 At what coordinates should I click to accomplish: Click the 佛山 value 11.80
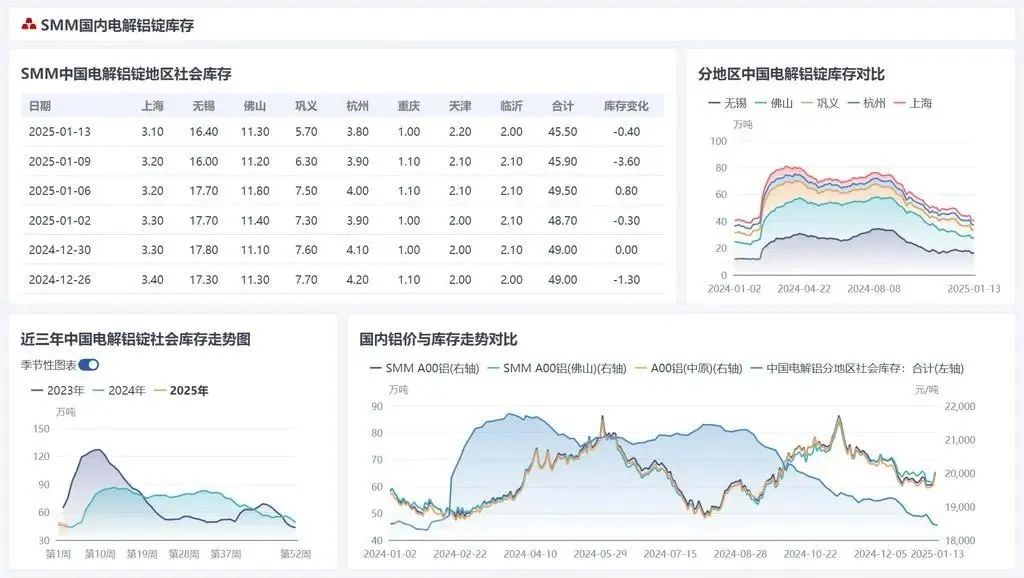(x=255, y=191)
